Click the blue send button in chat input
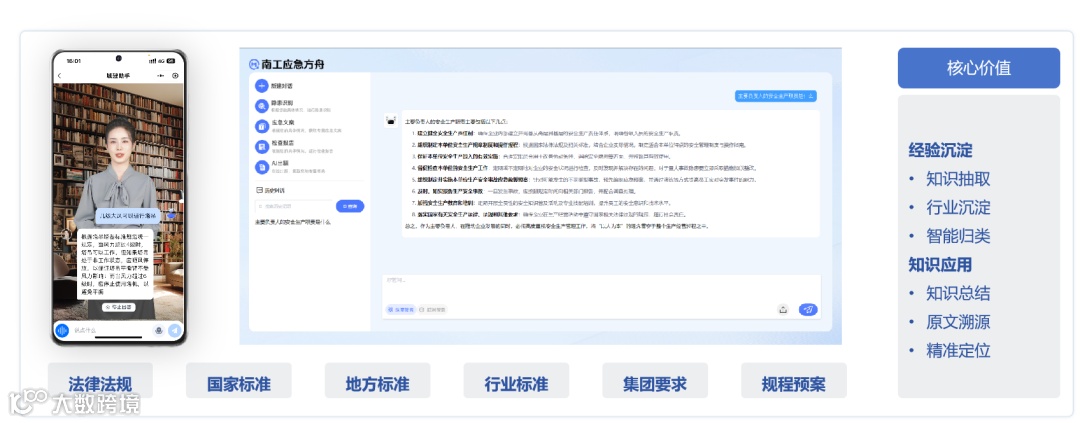The image size is (1080, 423). [808, 309]
